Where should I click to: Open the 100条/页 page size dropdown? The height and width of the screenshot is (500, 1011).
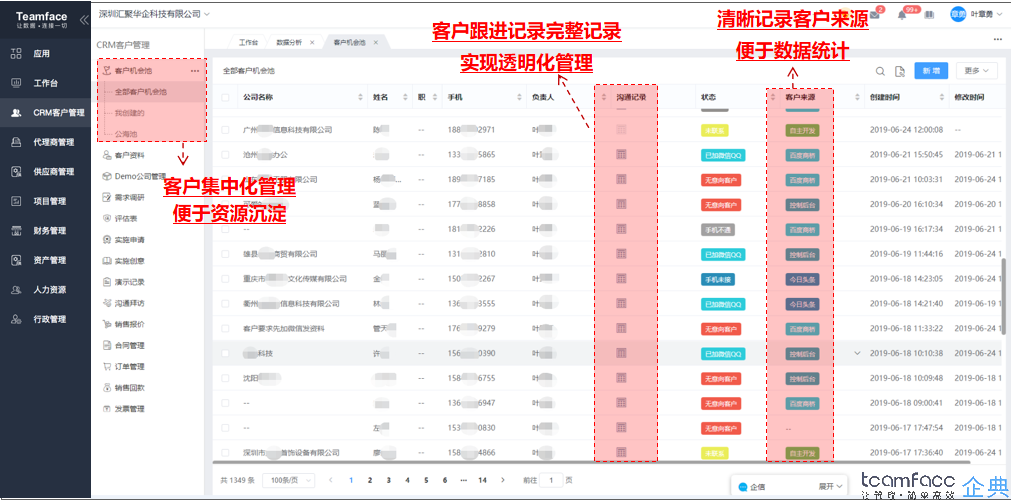[x=288, y=480]
